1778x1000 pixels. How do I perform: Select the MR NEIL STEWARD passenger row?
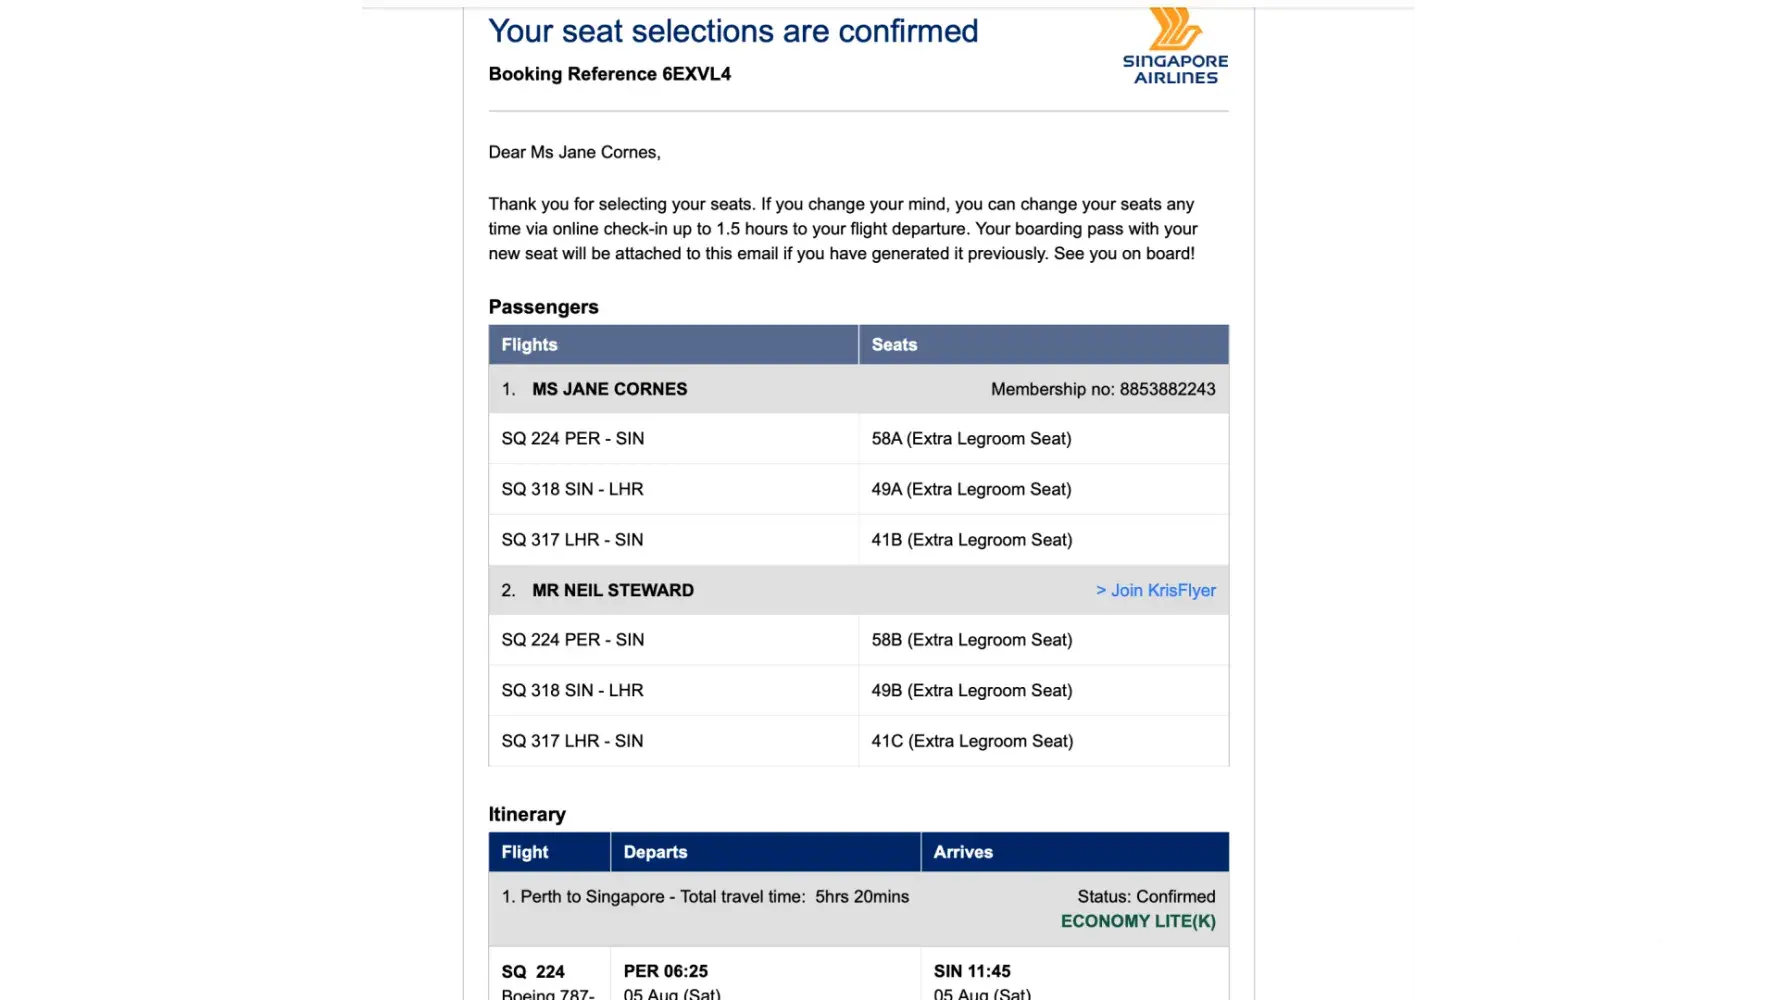click(612, 590)
